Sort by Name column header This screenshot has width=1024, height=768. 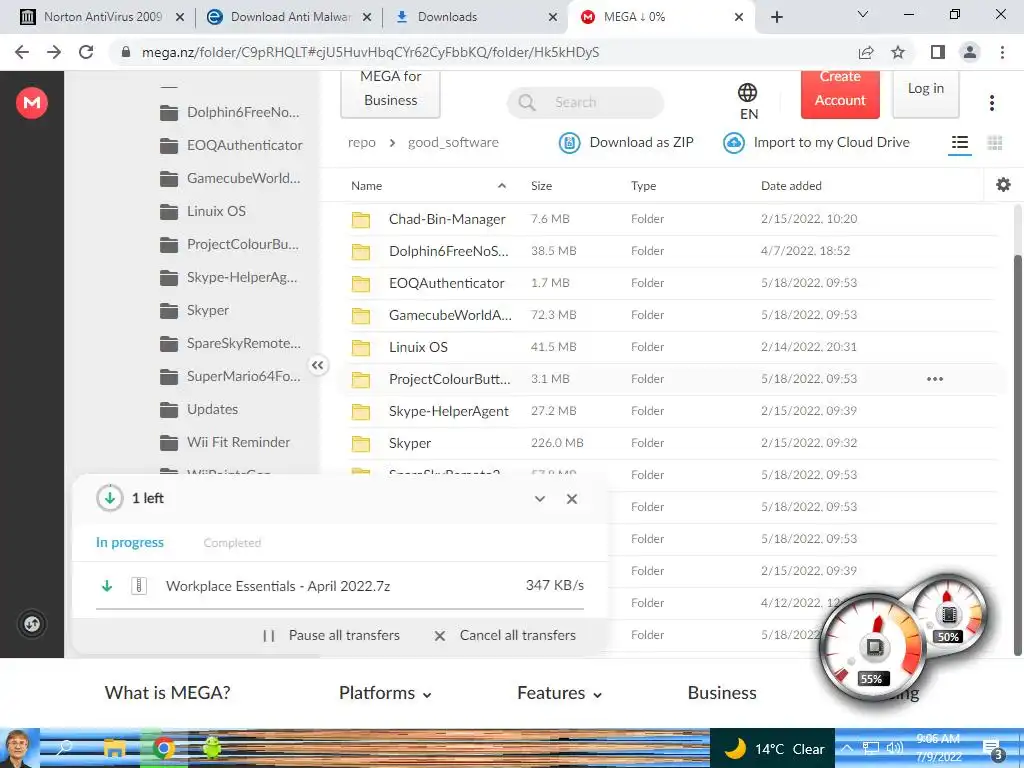(x=366, y=185)
